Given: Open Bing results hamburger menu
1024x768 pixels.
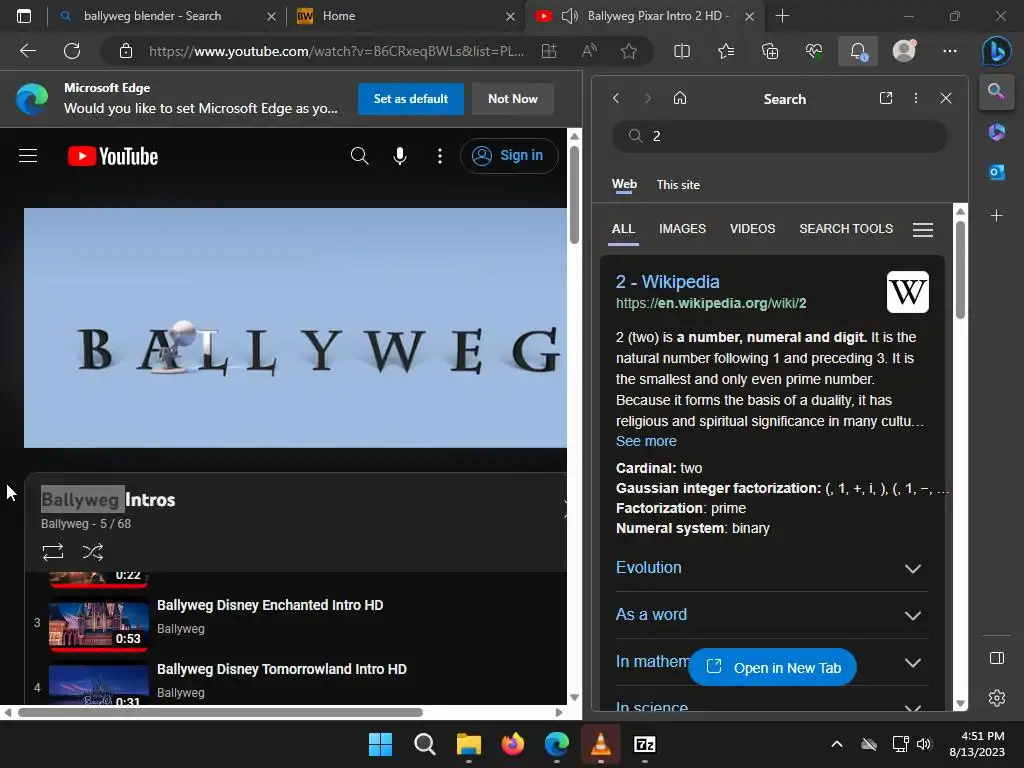Looking at the screenshot, I should [x=923, y=229].
